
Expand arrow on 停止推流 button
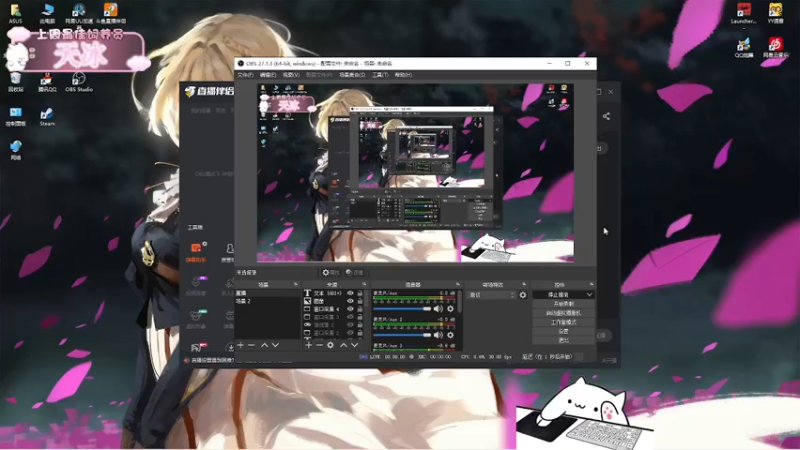point(589,295)
